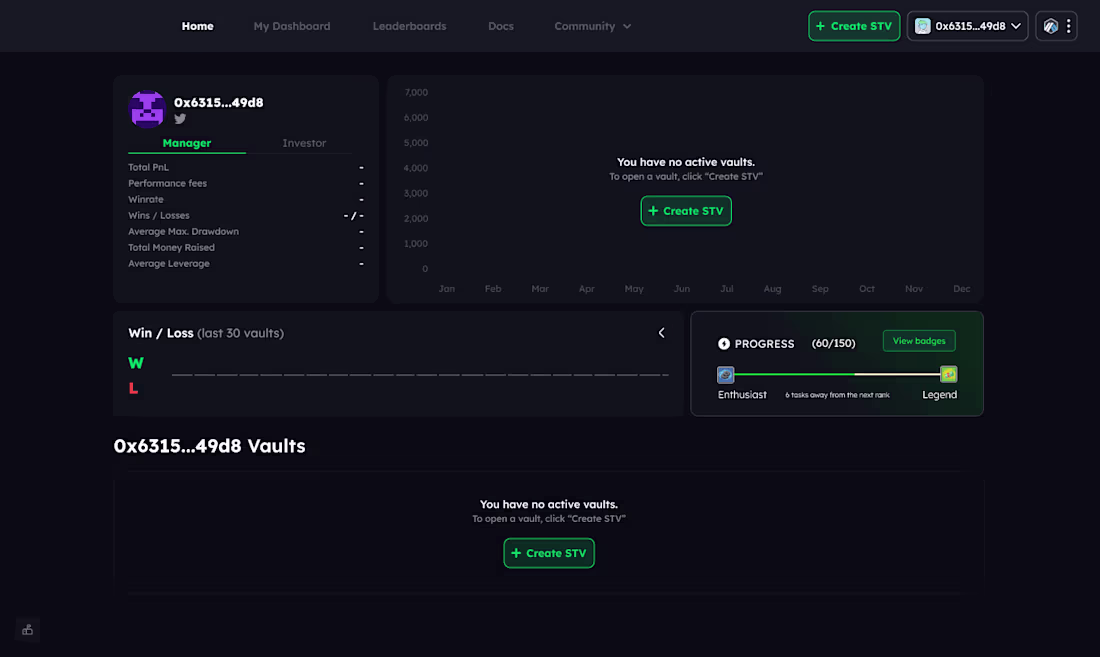Click the Legend badge icon on the progress bar
The height and width of the screenshot is (657, 1100).
pos(948,373)
